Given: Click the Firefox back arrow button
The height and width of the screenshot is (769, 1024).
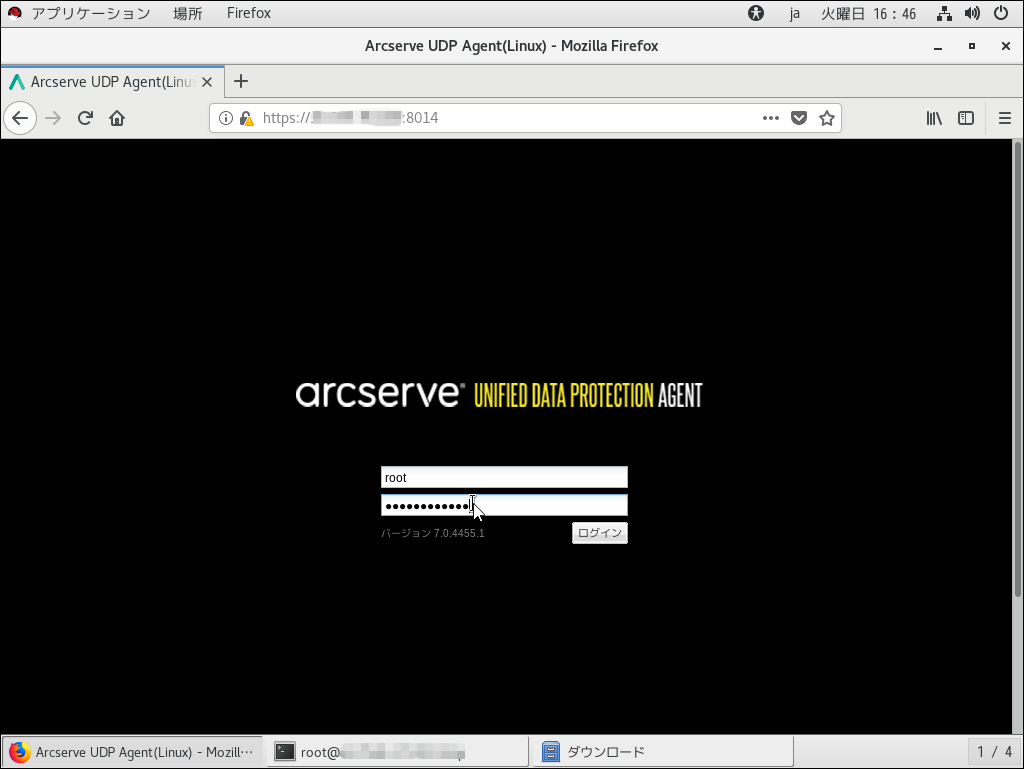Looking at the screenshot, I should coord(20,118).
